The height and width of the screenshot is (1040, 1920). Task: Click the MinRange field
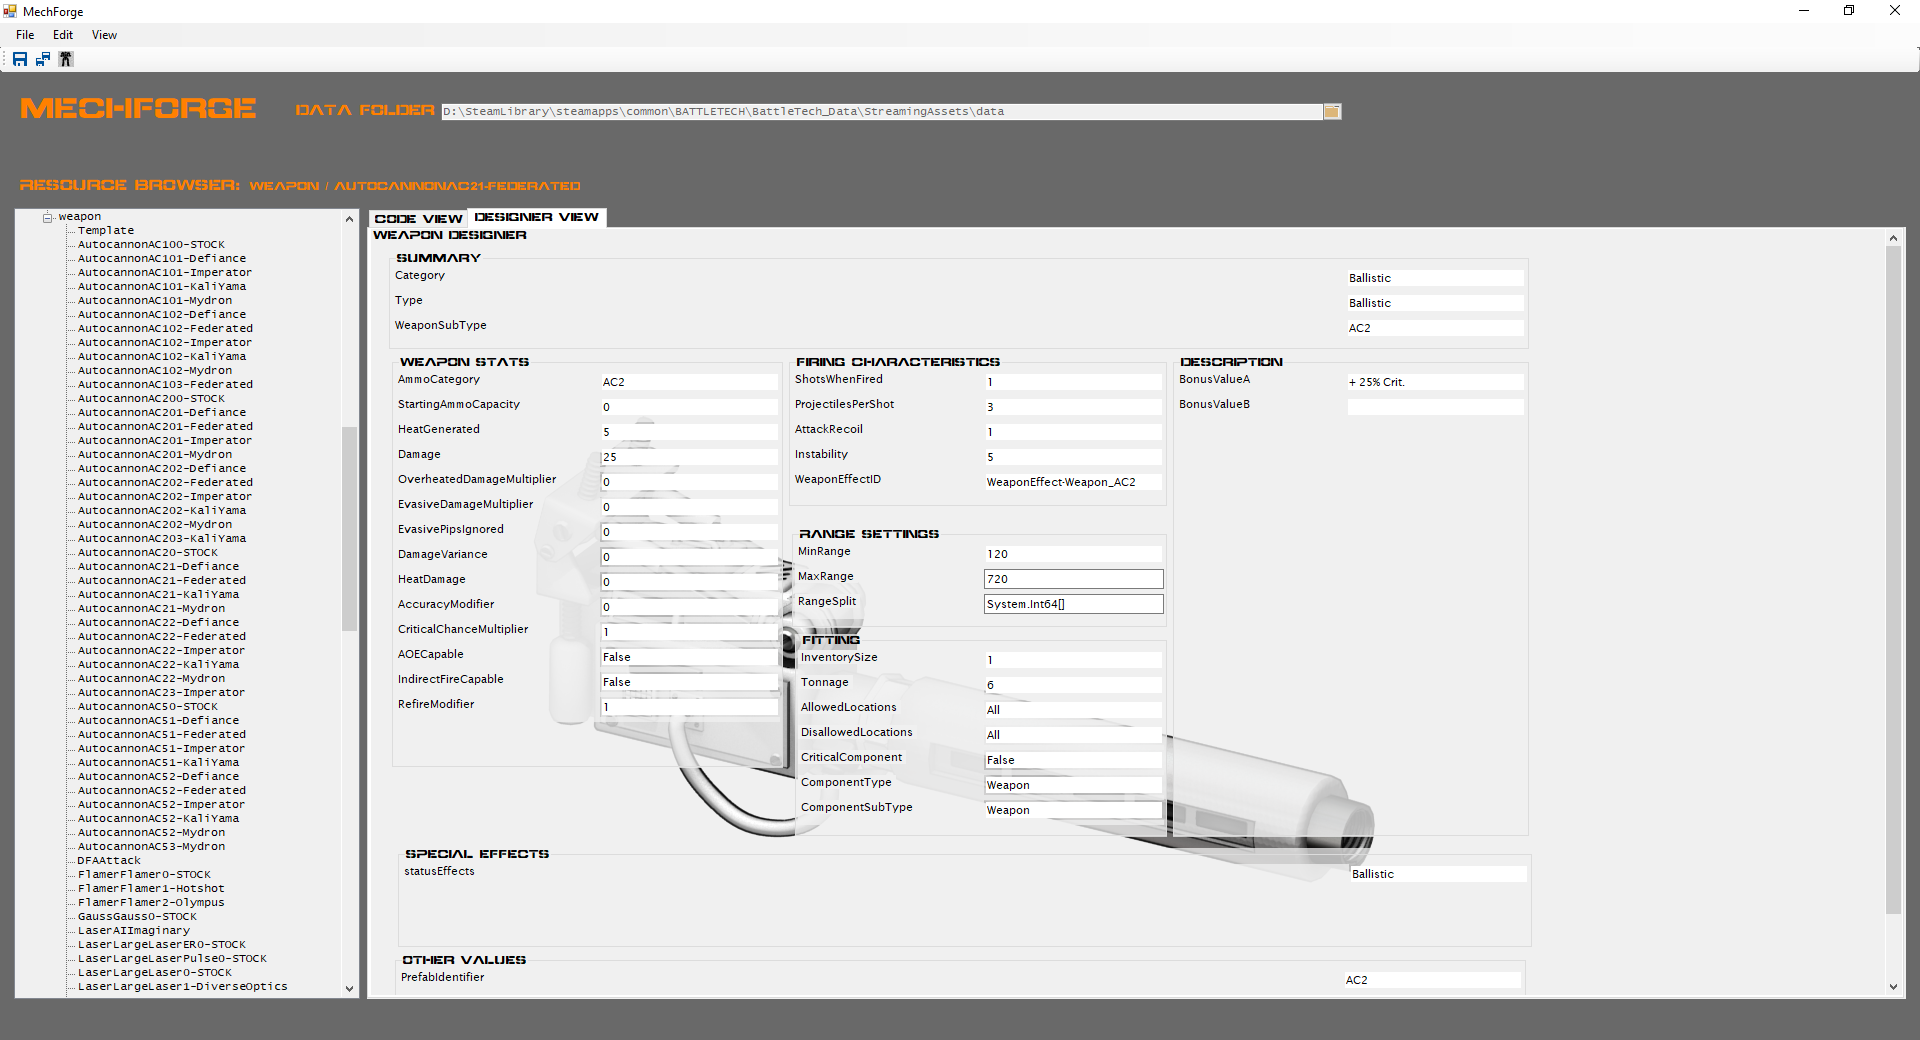[1073, 554]
